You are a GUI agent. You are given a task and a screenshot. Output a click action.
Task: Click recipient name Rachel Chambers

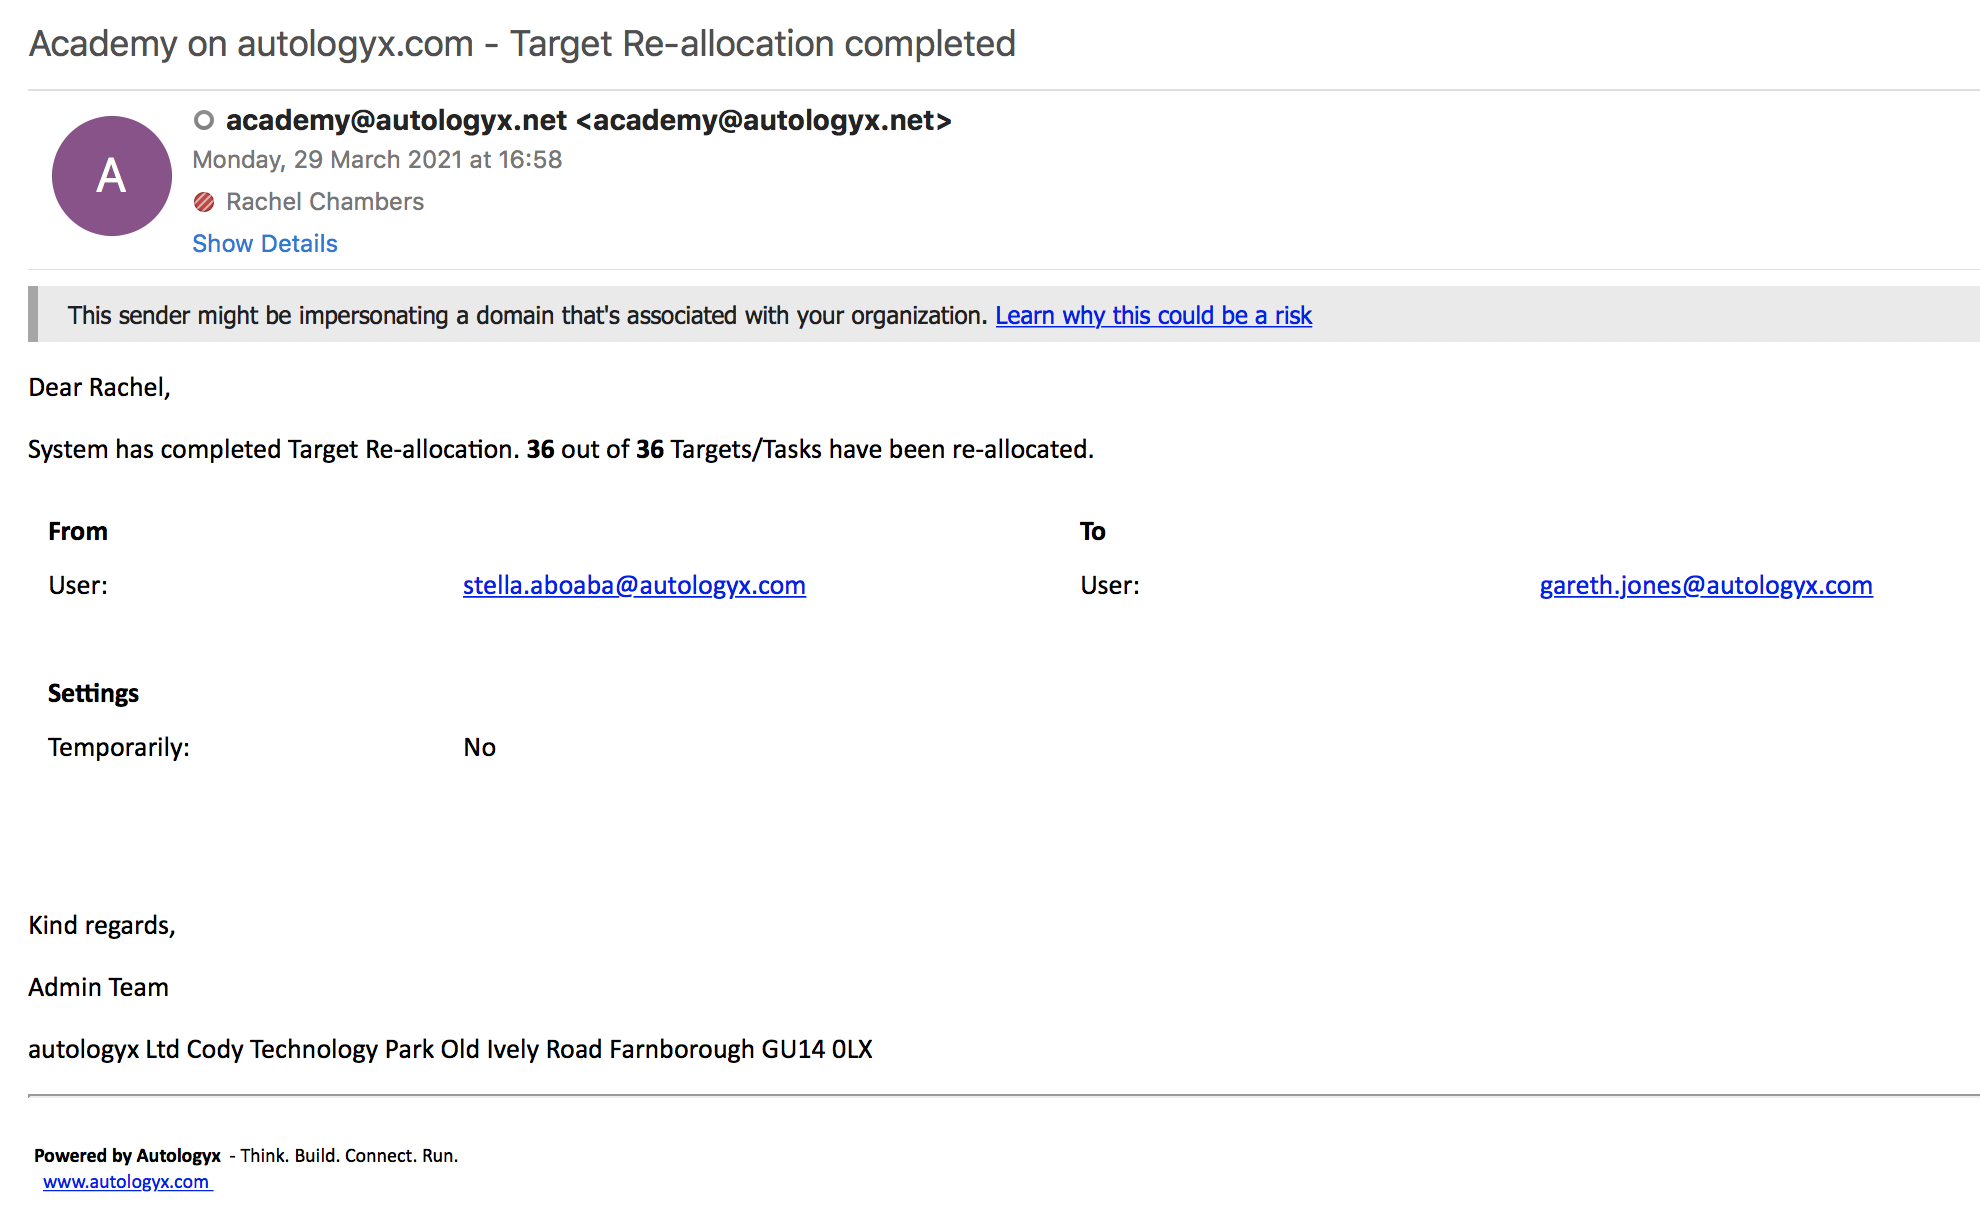point(325,202)
